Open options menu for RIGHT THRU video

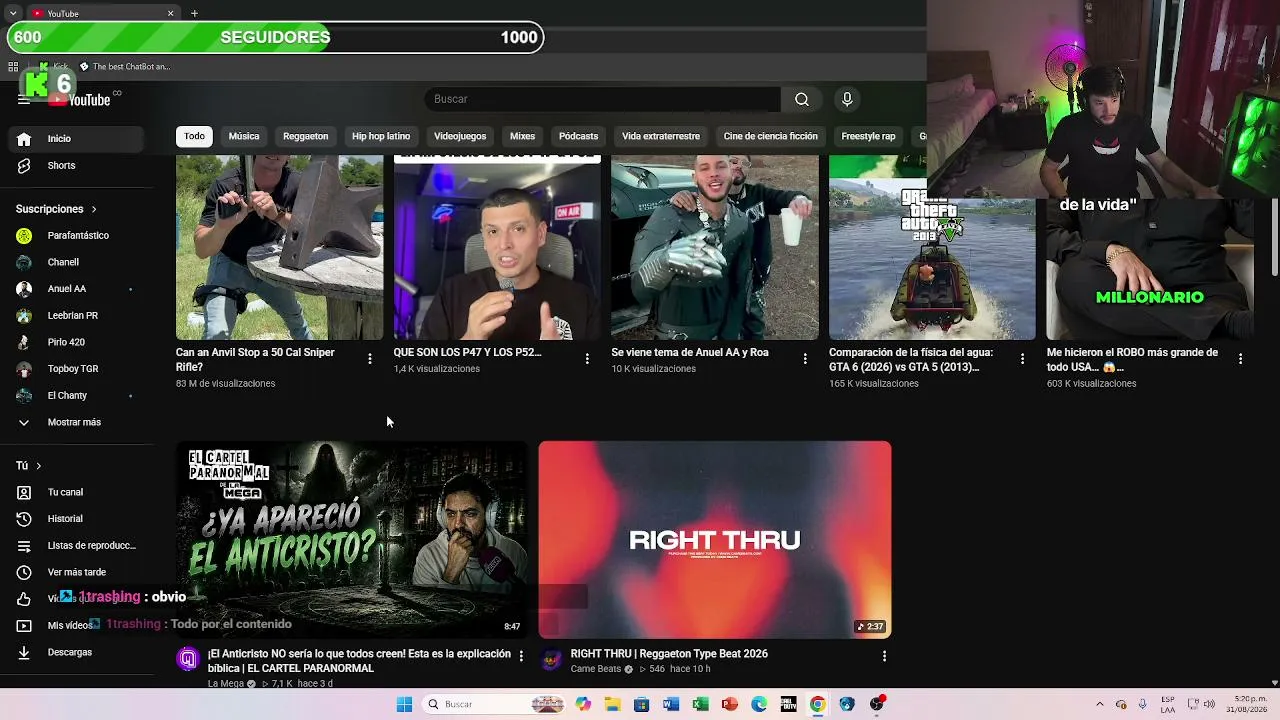coord(884,656)
